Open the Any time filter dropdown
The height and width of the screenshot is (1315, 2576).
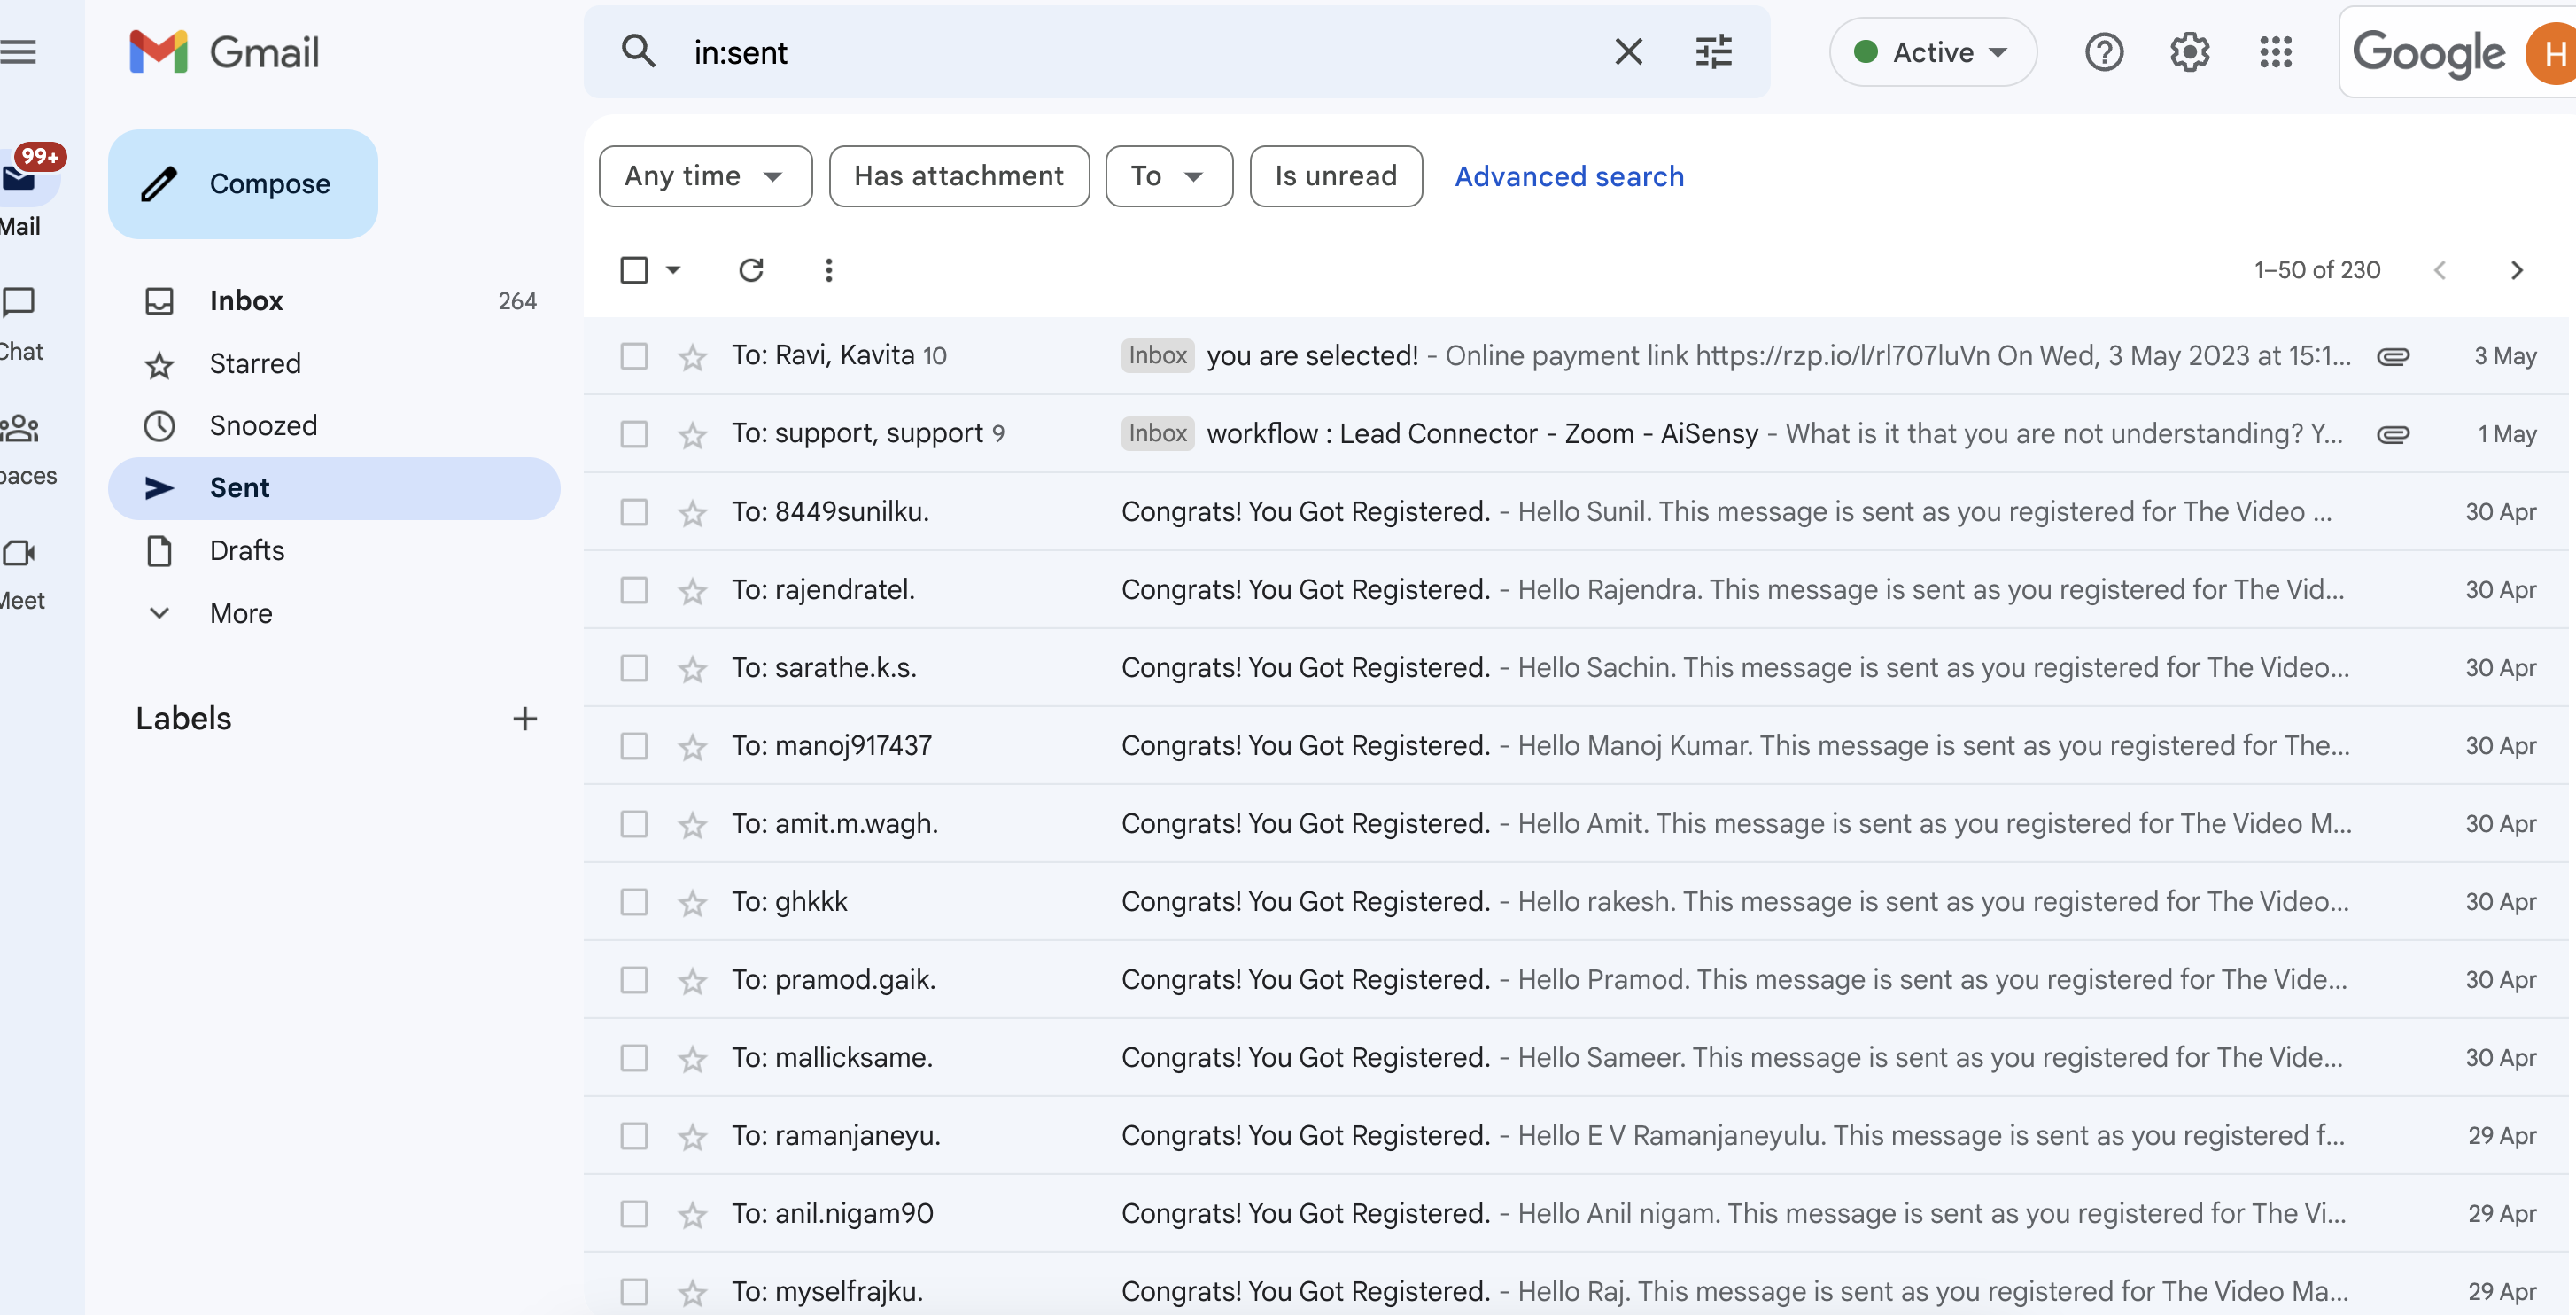705,176
